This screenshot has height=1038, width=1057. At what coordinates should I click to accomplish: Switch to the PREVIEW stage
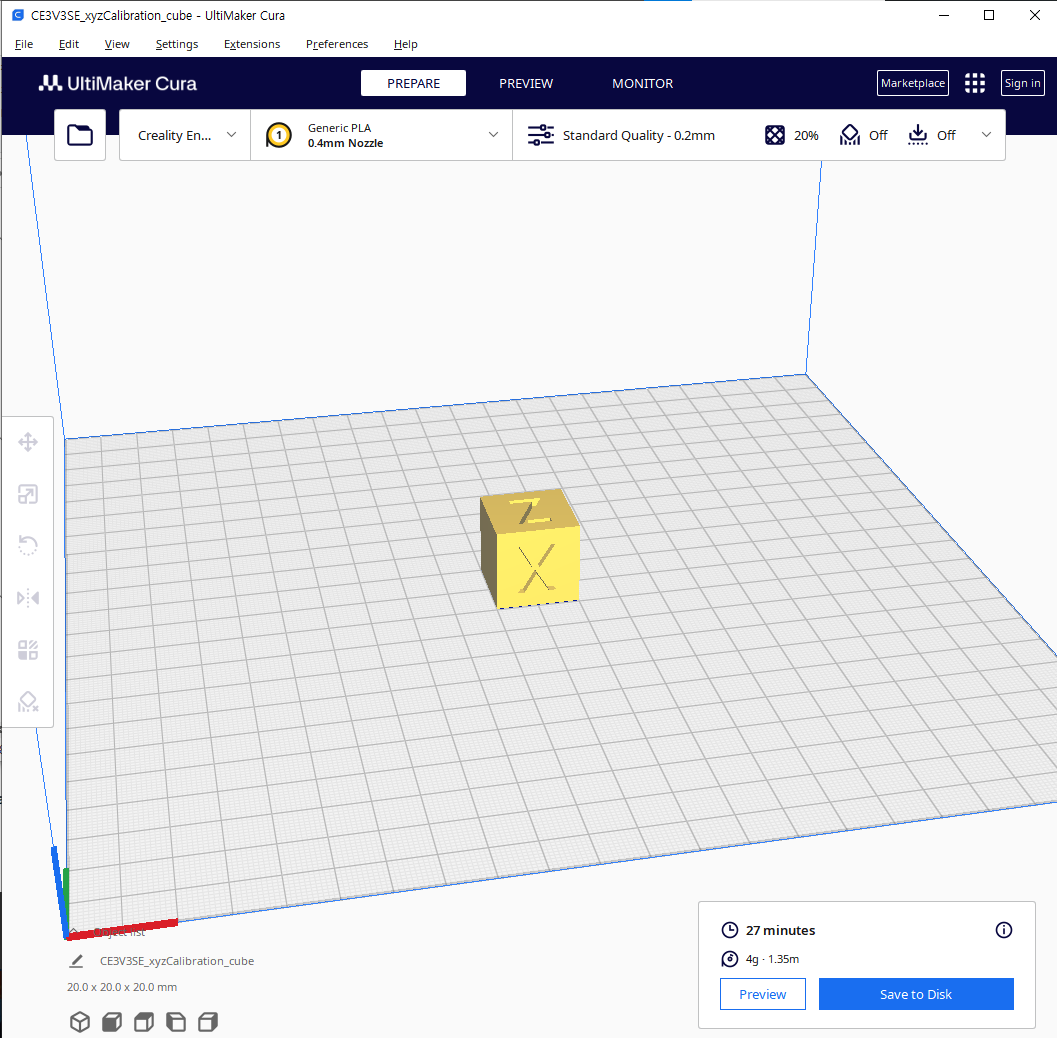click(x=526, y=83)
